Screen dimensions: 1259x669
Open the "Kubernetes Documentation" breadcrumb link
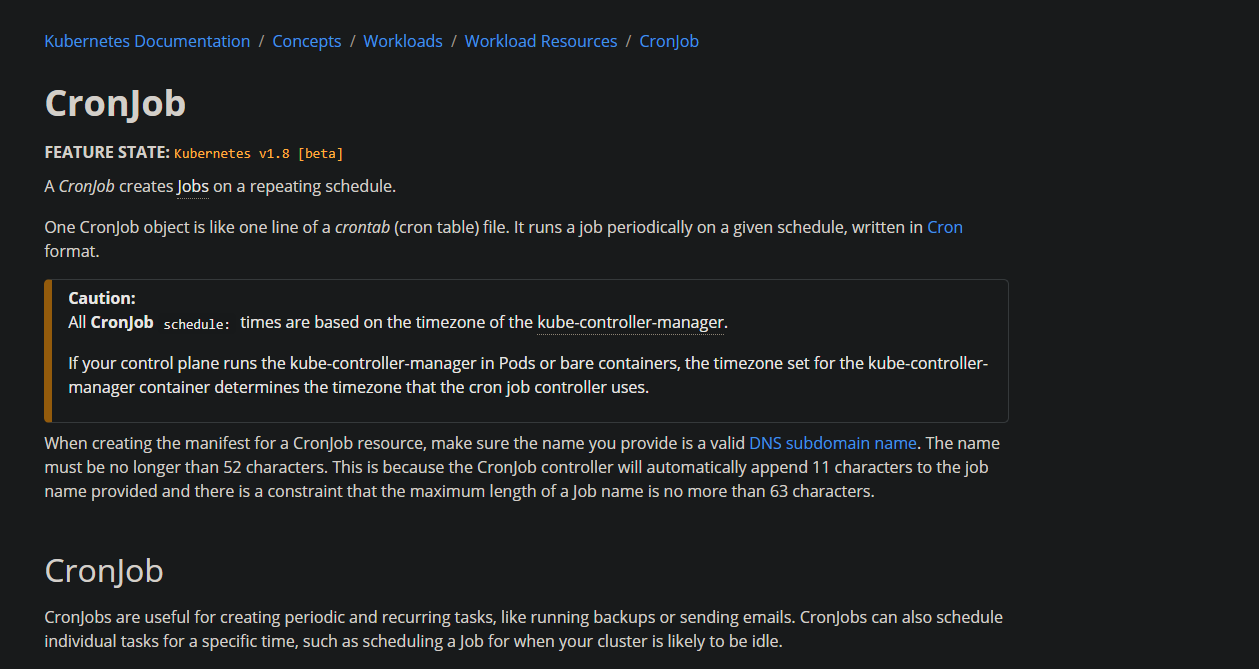(146, 41)
